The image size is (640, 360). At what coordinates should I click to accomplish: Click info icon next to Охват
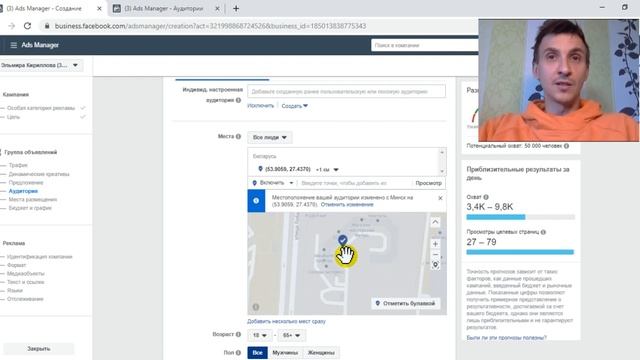point(486,197)
